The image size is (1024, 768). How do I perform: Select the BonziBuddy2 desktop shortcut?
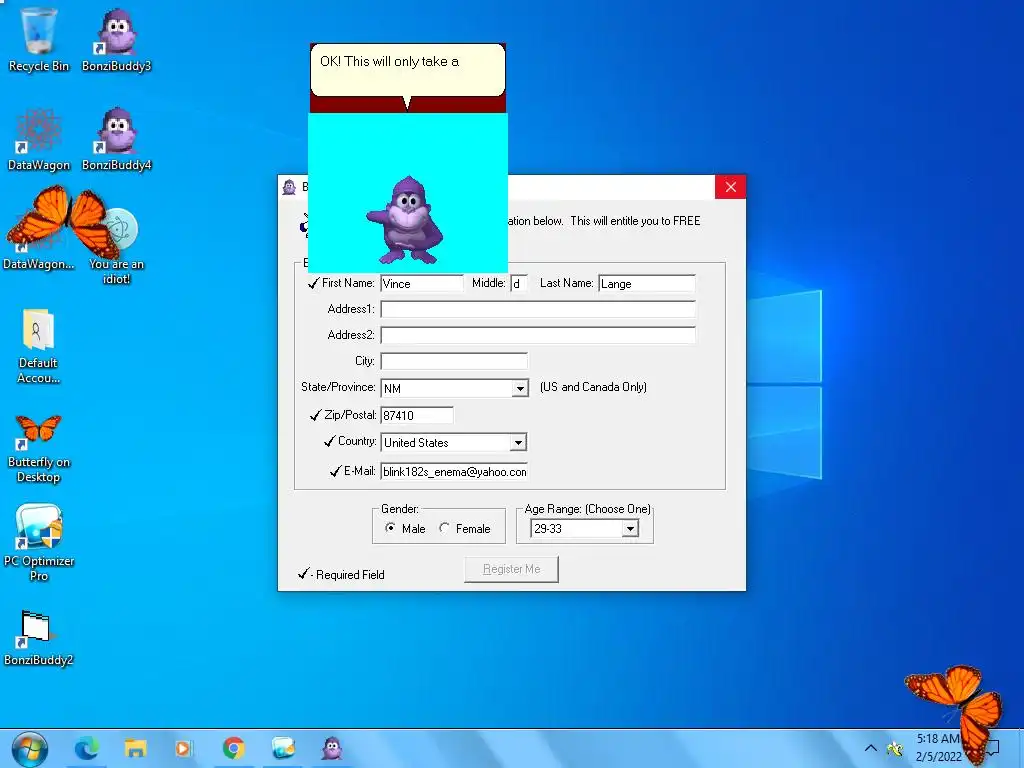click(x=38, y=638)
